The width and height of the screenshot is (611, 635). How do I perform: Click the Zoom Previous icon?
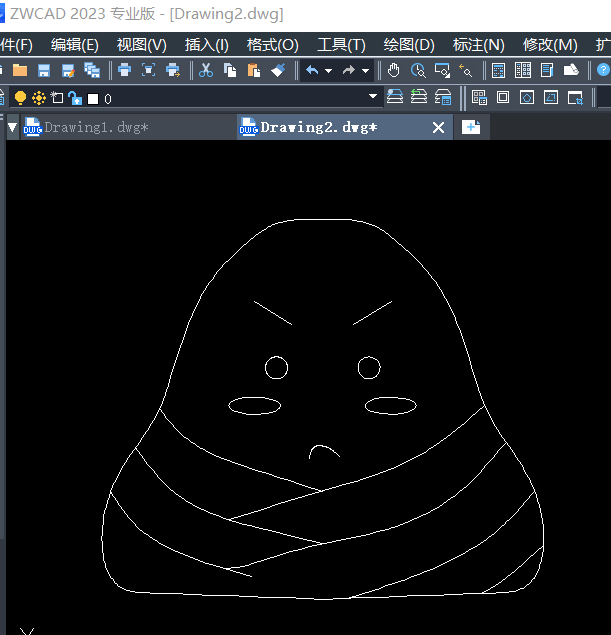click(466, 70)
